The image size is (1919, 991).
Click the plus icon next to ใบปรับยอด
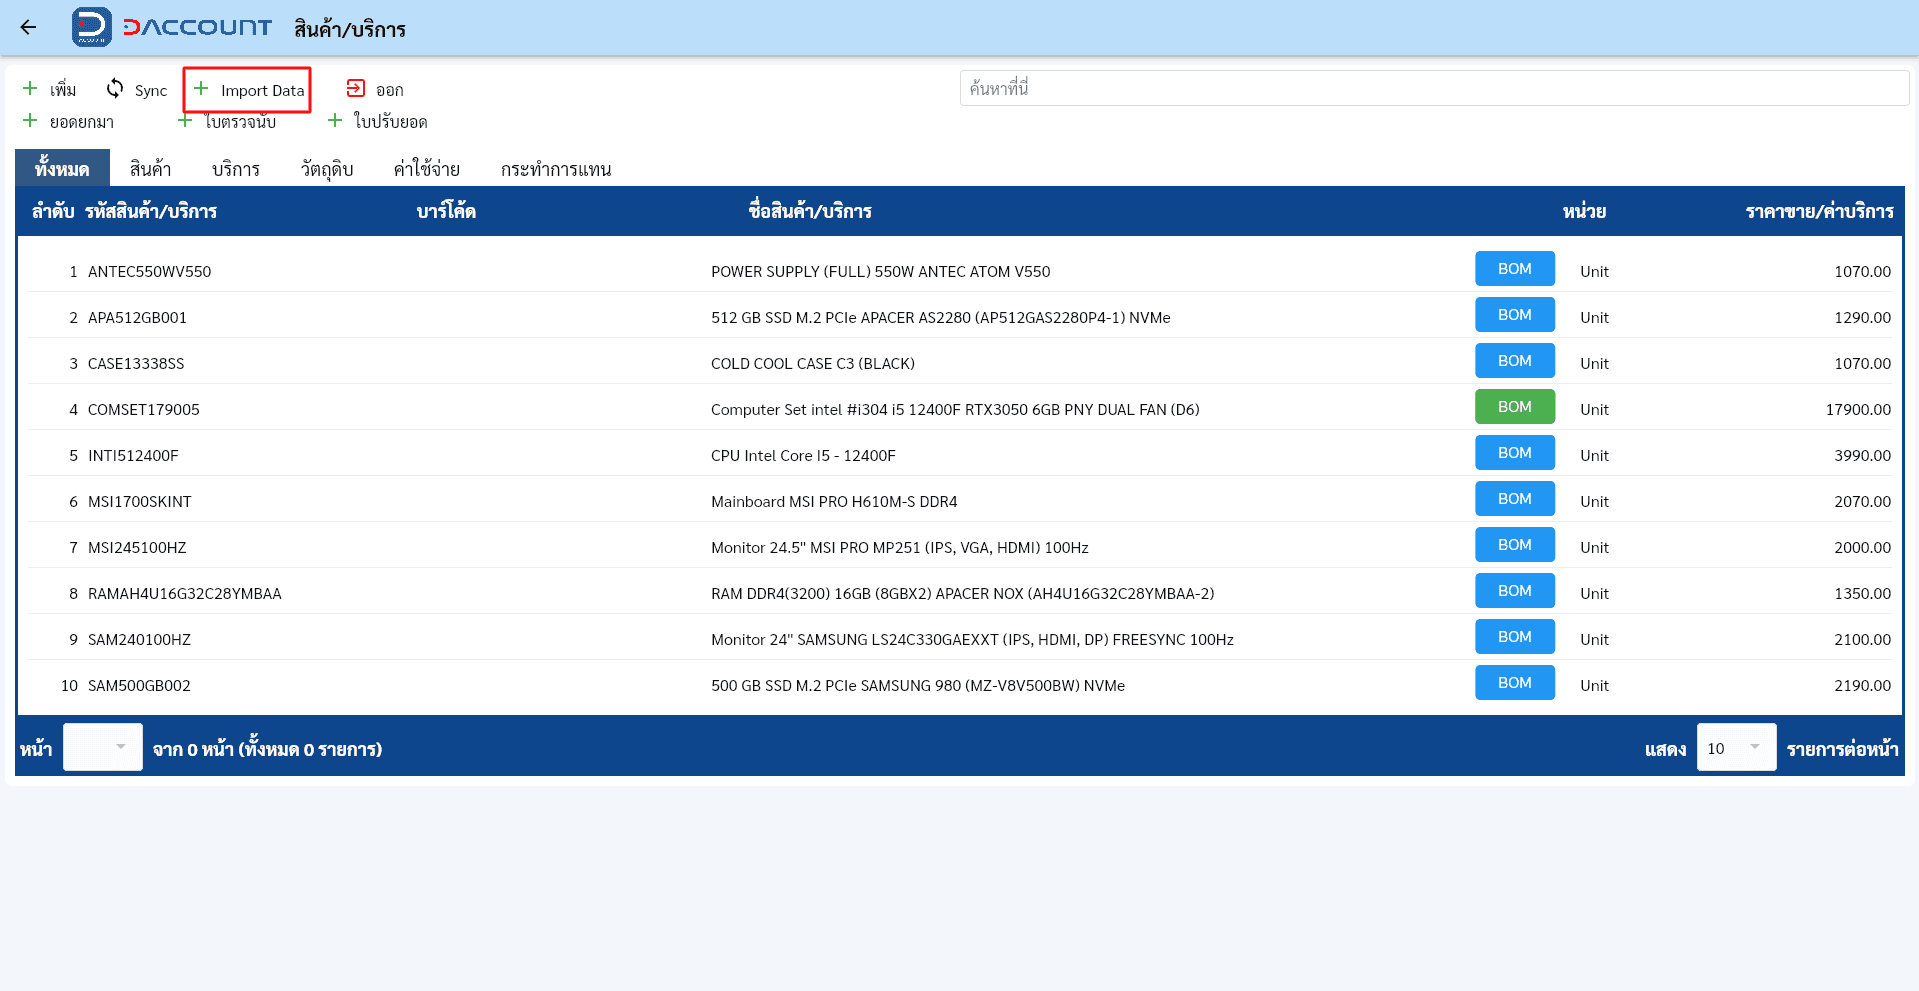(x=335, y=120)
